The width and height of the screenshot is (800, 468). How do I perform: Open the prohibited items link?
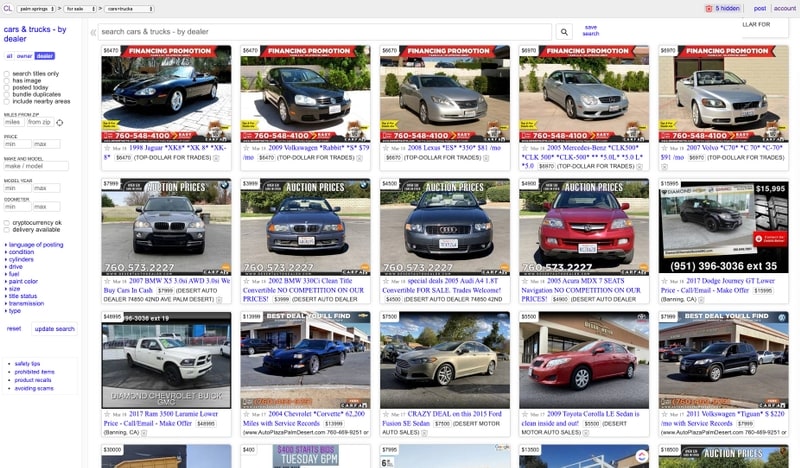34,372
